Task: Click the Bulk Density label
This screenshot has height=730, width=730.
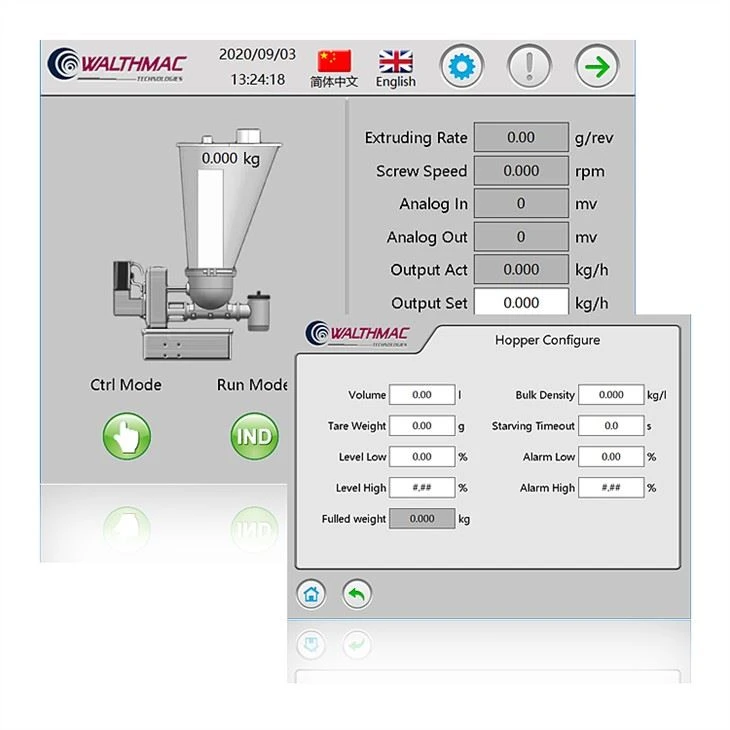Action: point(545,395)
